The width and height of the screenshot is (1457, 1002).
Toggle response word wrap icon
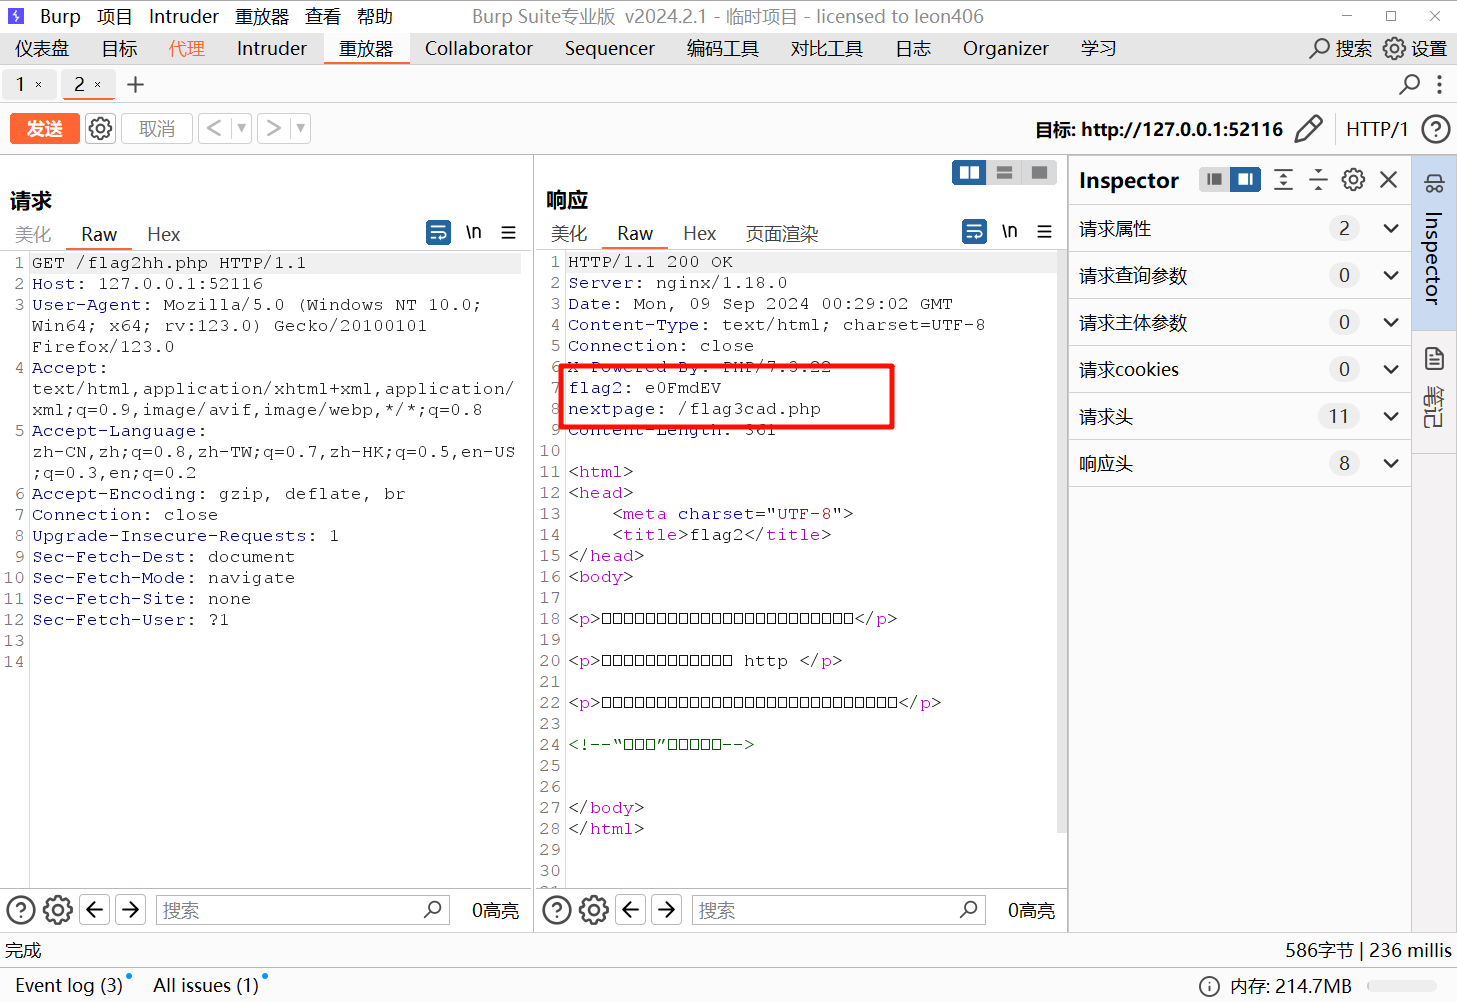click(x=974, y=232)
